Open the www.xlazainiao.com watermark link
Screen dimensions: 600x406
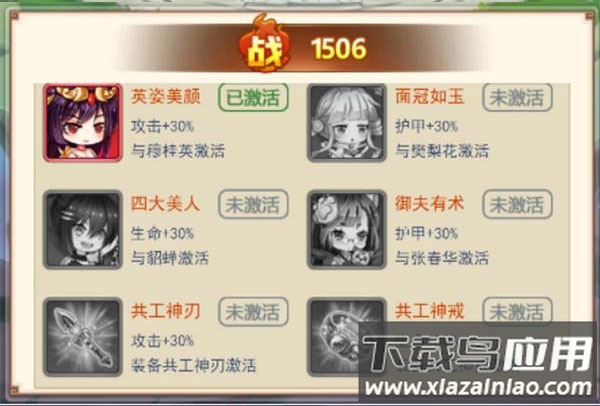(x=478, y=387)
